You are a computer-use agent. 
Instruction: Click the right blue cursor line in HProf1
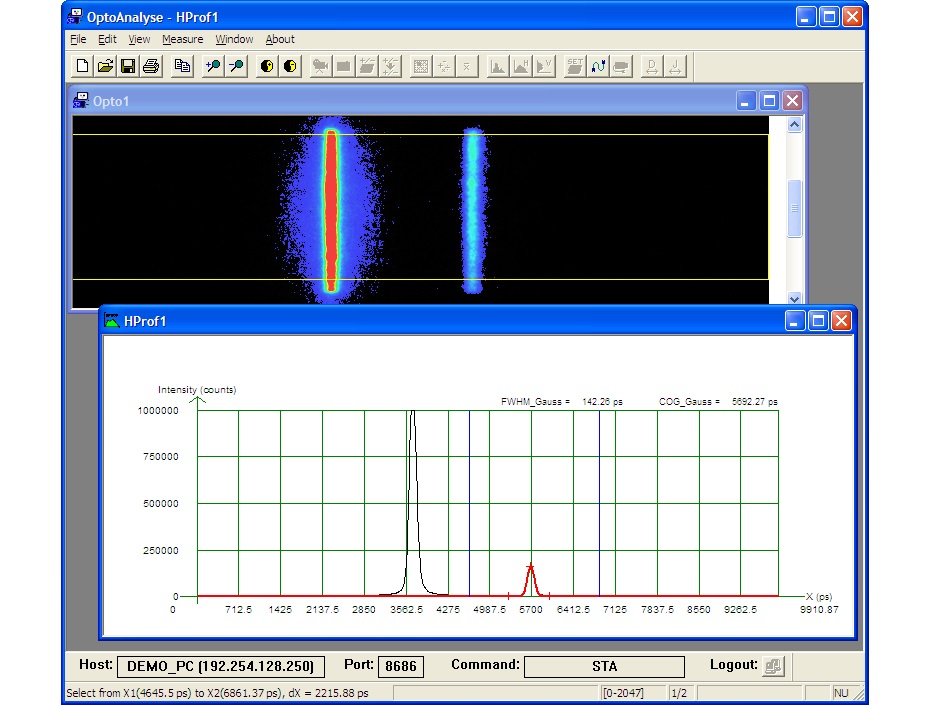coord(599,504)
